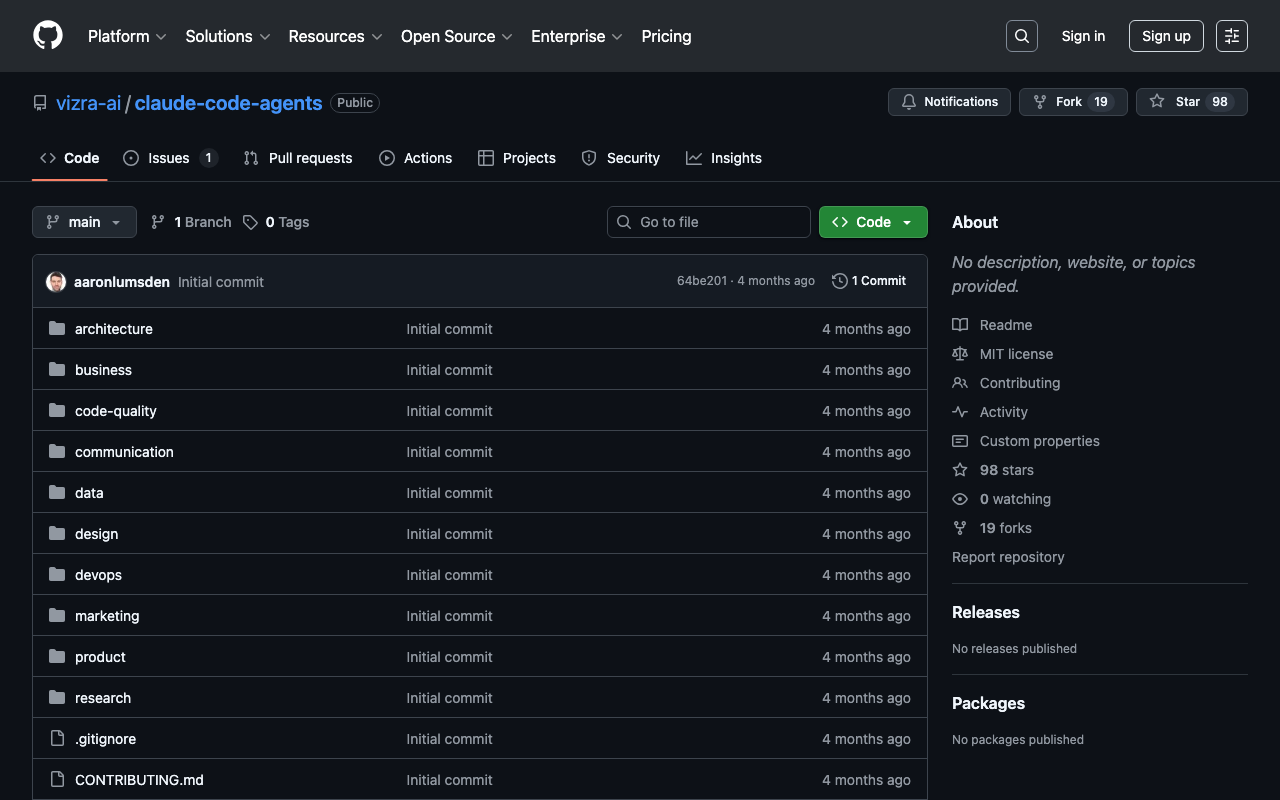Screen dimensions: 1280x800
Task: Open the Insights tab
Action: [x=724, y=158]
